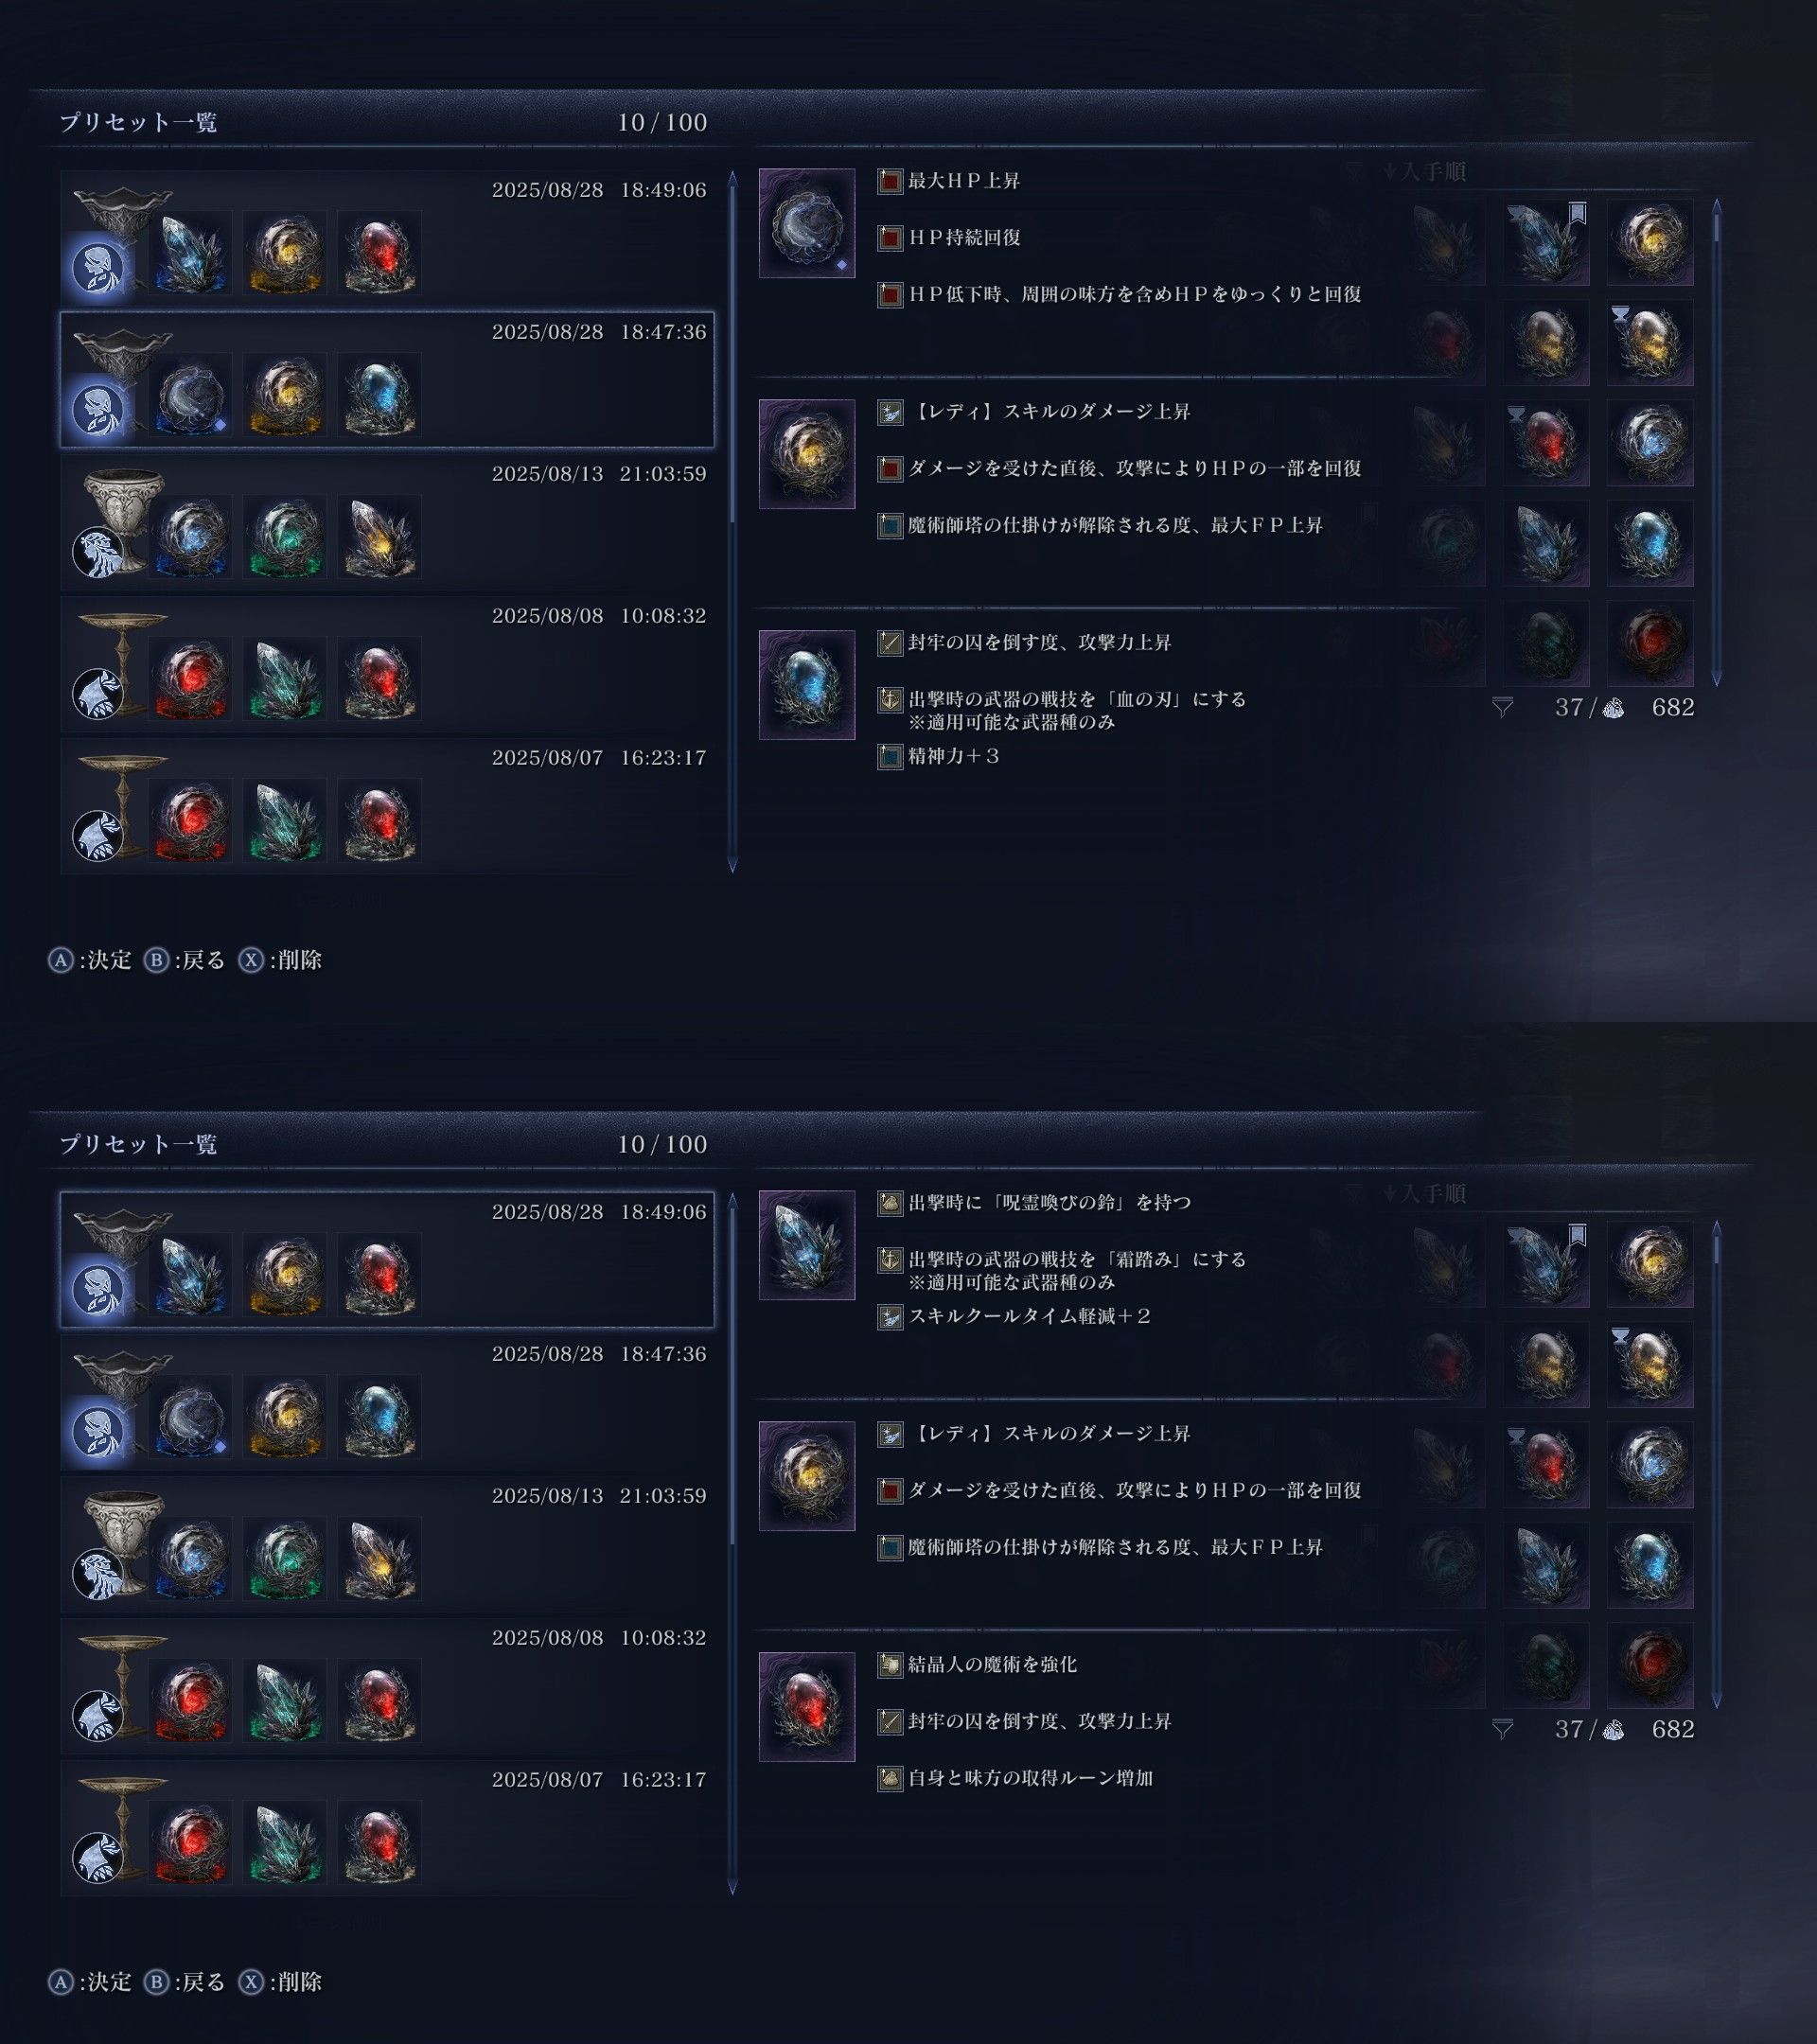Click X:削除 under the list highlighting 18:47:36

(x=280, y=960)
